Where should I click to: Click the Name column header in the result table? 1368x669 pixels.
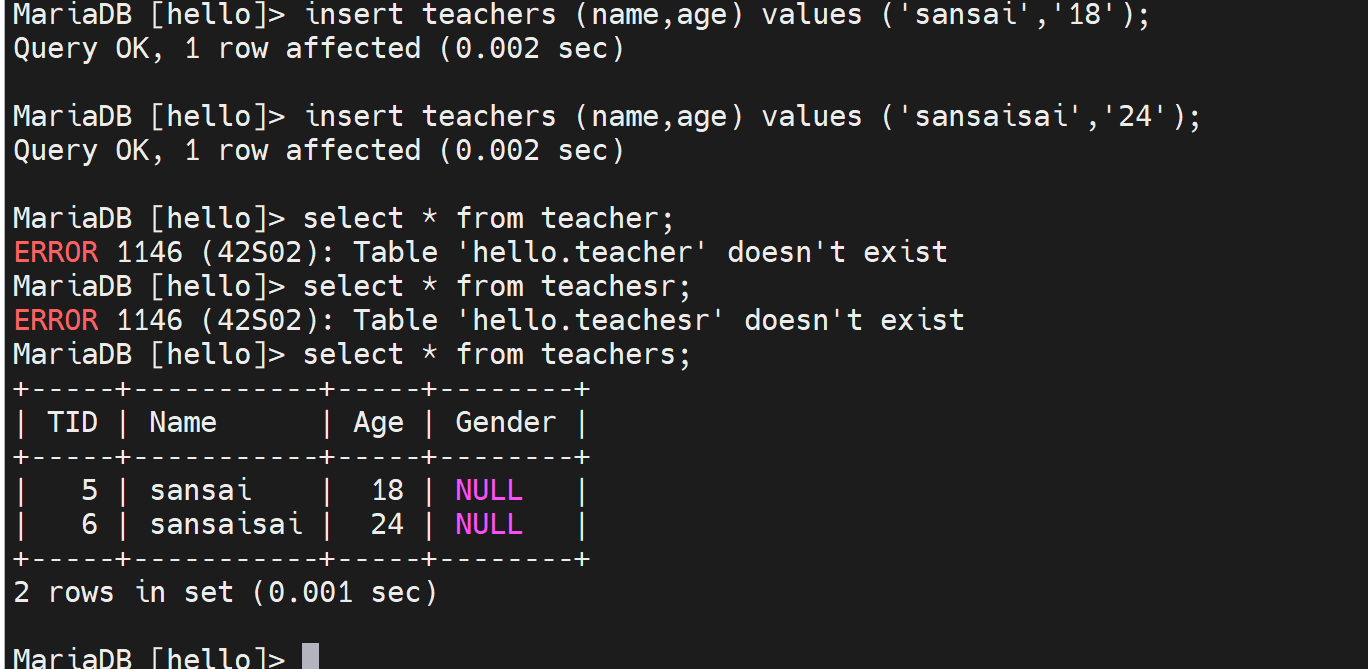pyautogui.click(x=183, y=423)
